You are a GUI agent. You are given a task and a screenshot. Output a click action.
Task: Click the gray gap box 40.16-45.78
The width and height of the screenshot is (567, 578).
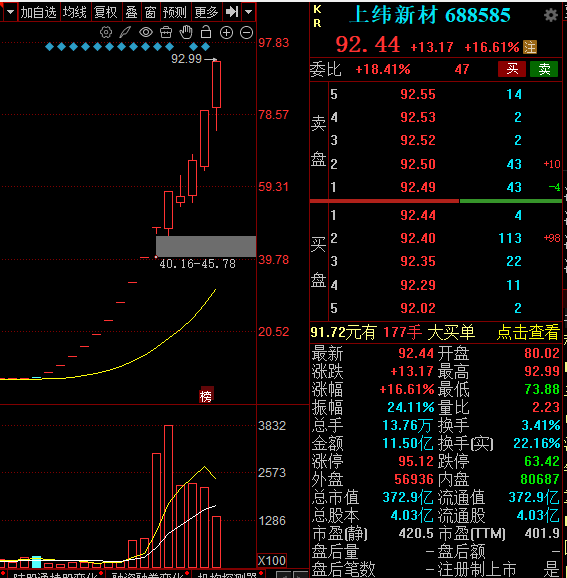tap(206, 246)
